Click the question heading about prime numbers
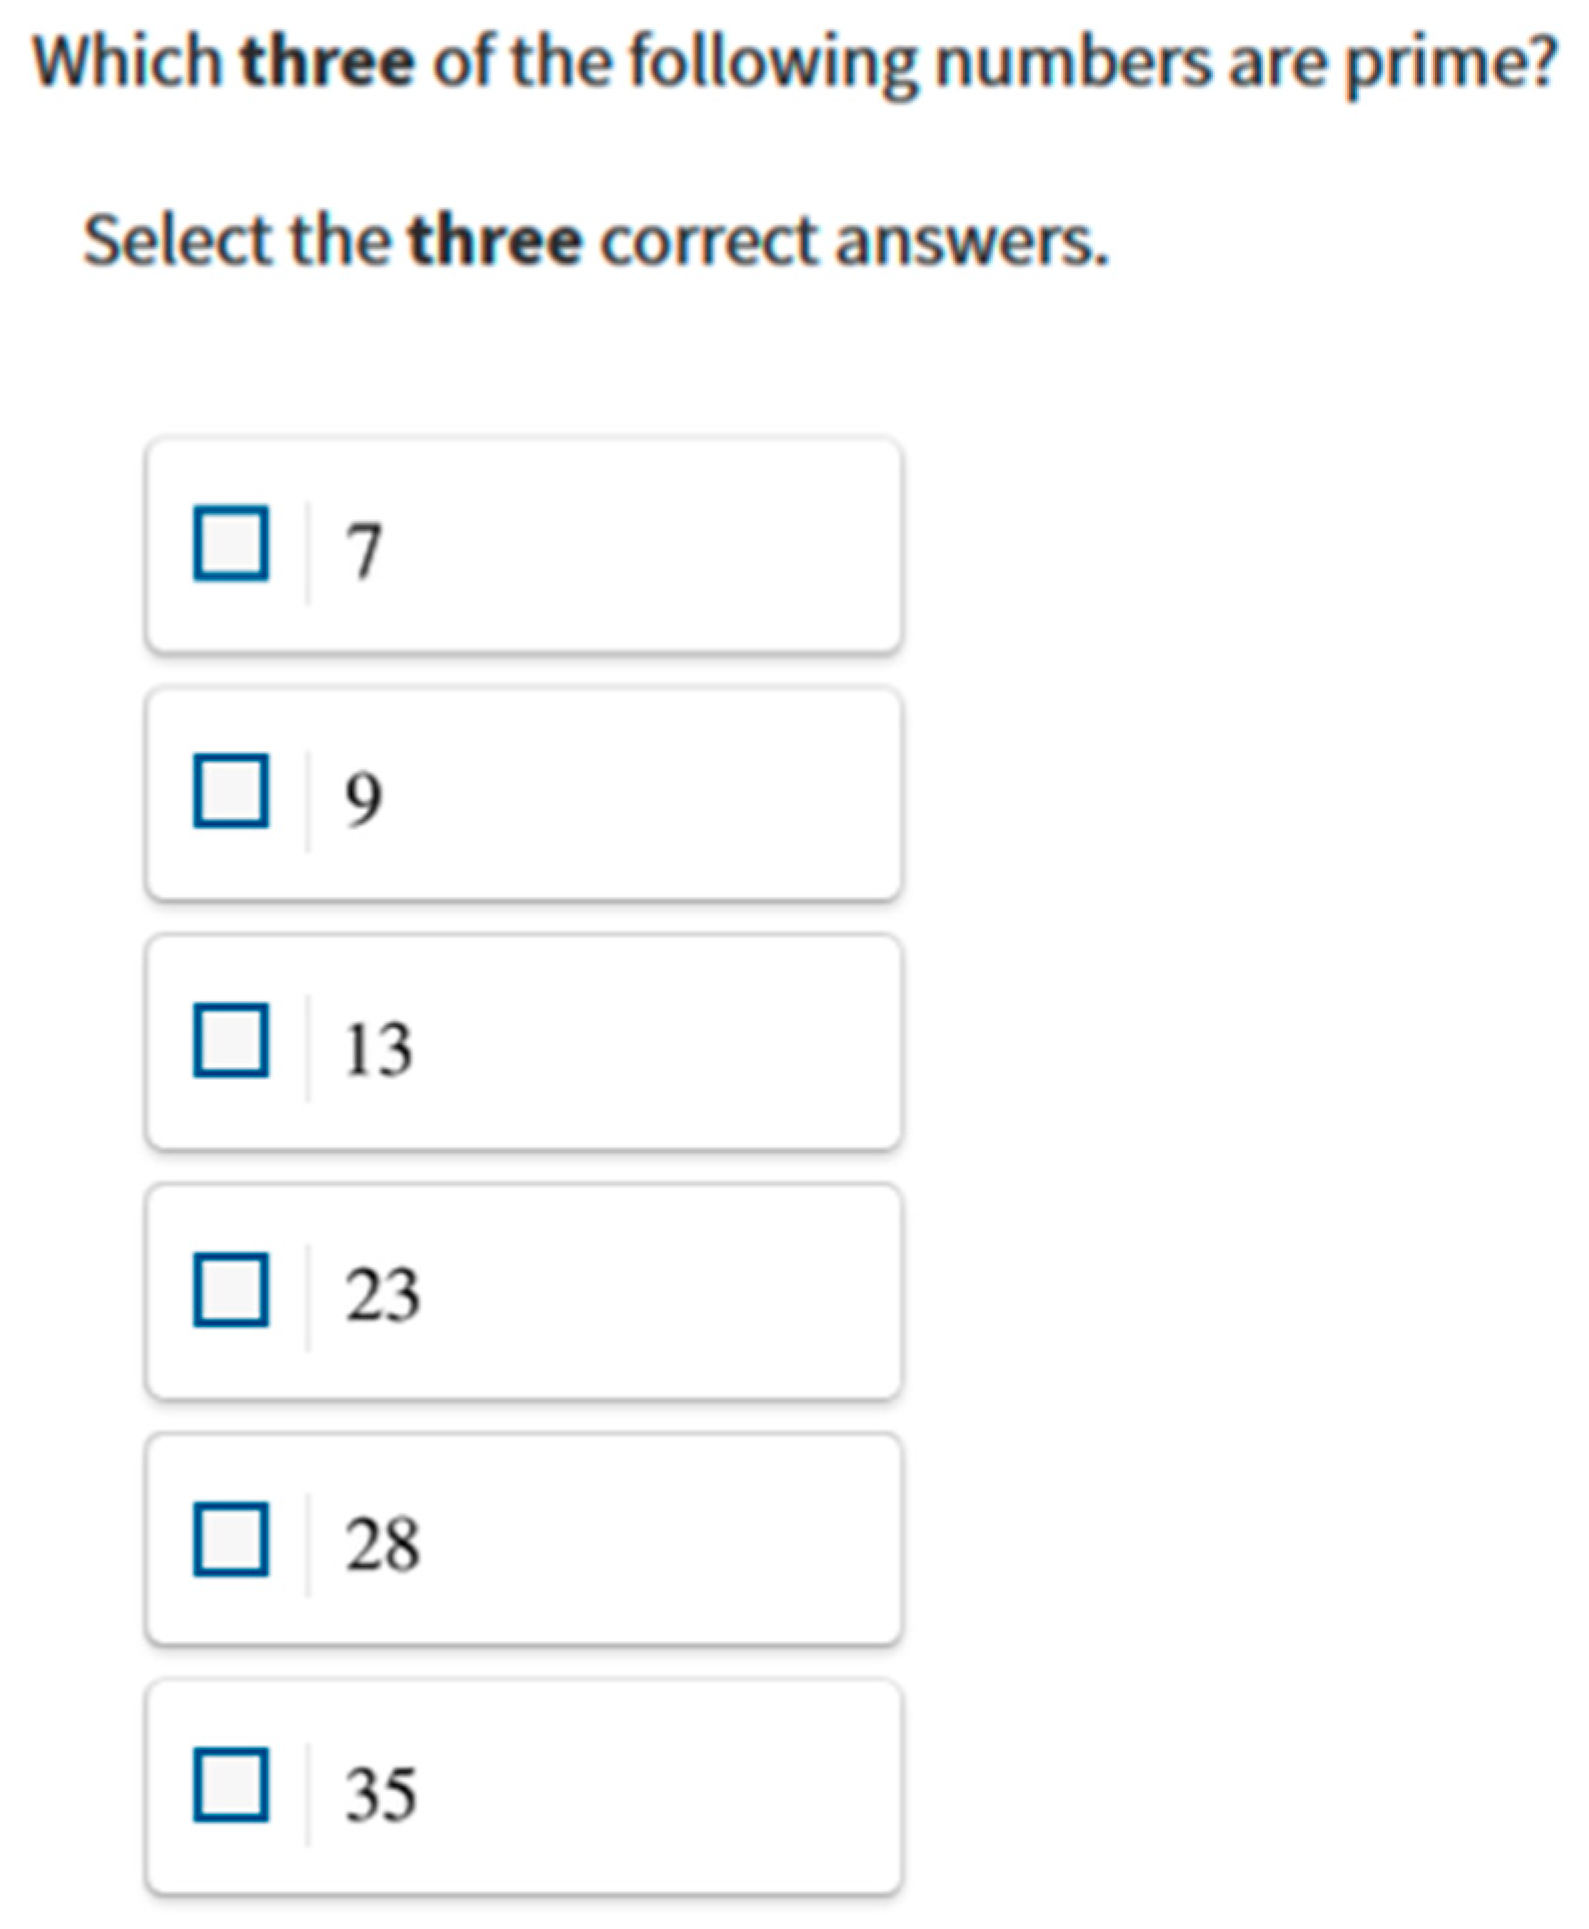The width and height of the screenshot is (1589, 1929). tap(795, 62)
